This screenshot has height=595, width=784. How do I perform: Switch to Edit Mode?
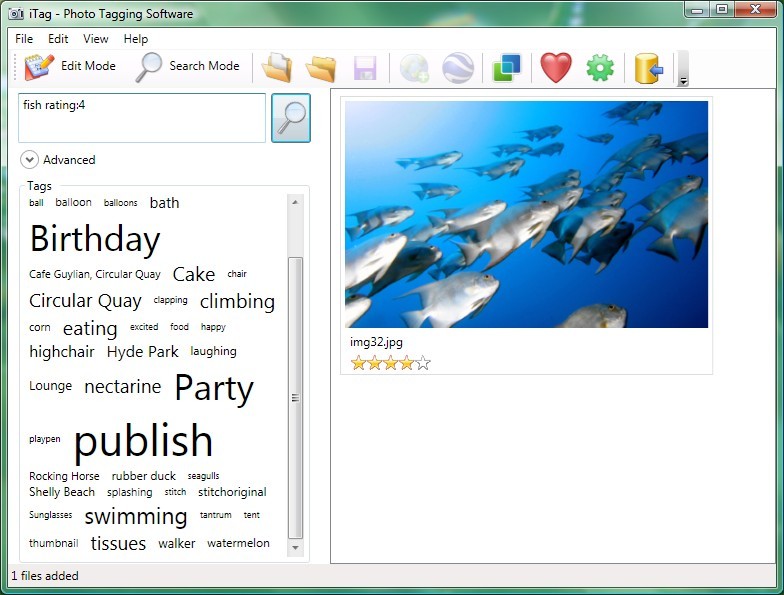coord(70,66)
